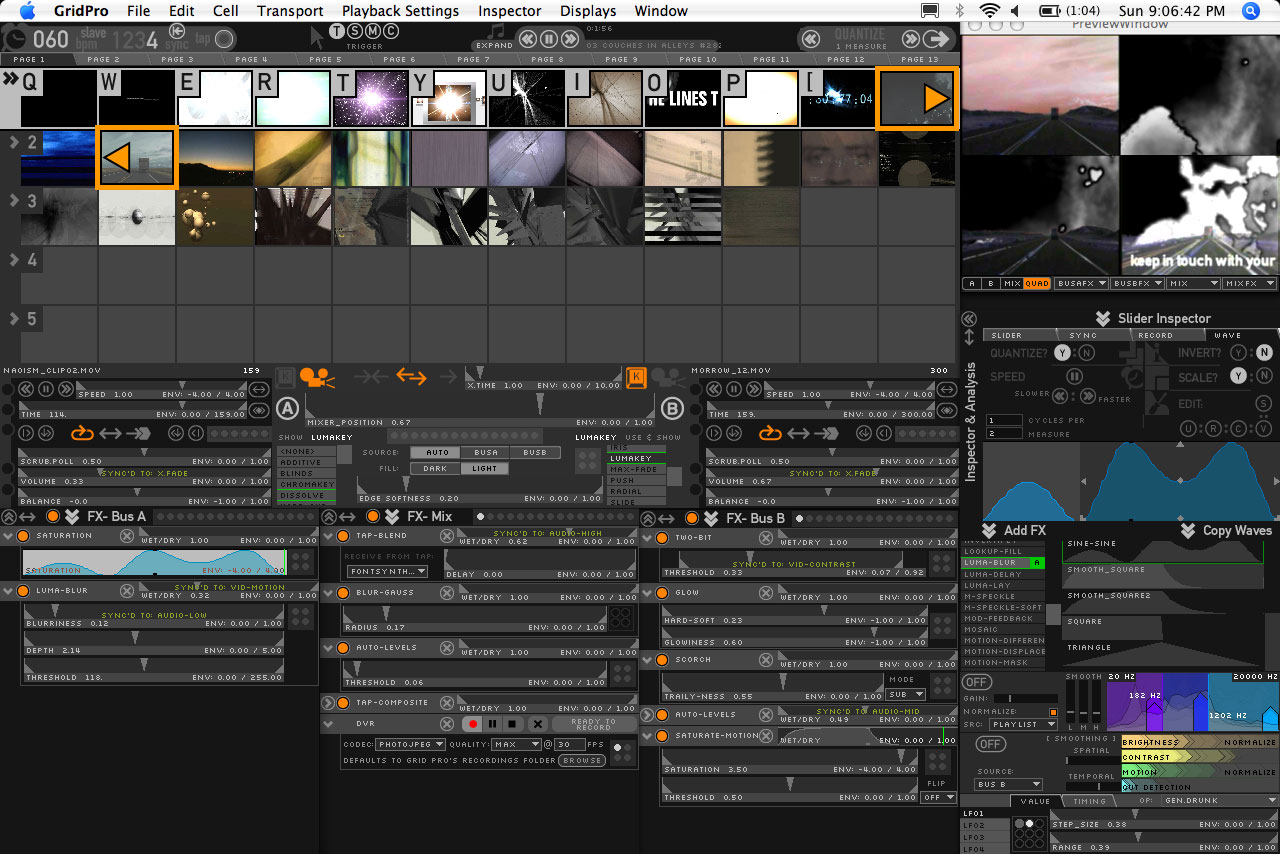This screenshot has width=1280, height=854.
Task: Set Scale to N in Slider Inspector
Action: click(1264, 376)
